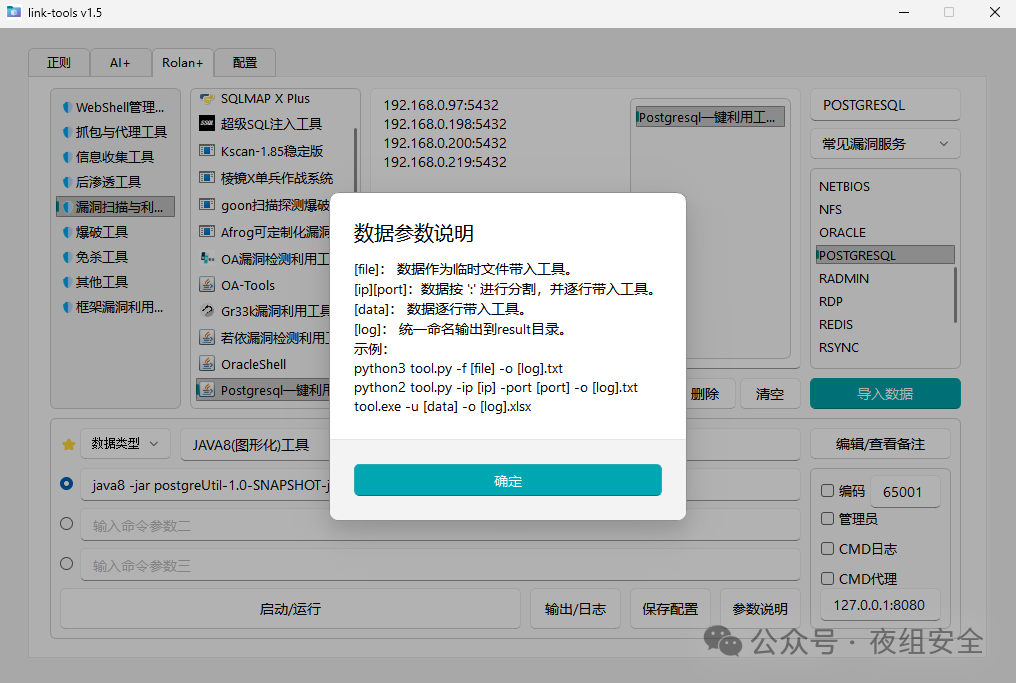Enable the 编码 checkbox
Screen dimensions: 1016x683
827,491
